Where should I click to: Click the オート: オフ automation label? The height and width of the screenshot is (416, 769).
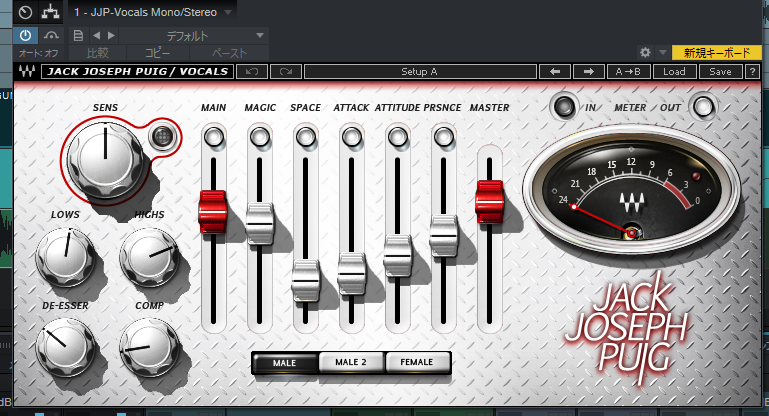39,53
